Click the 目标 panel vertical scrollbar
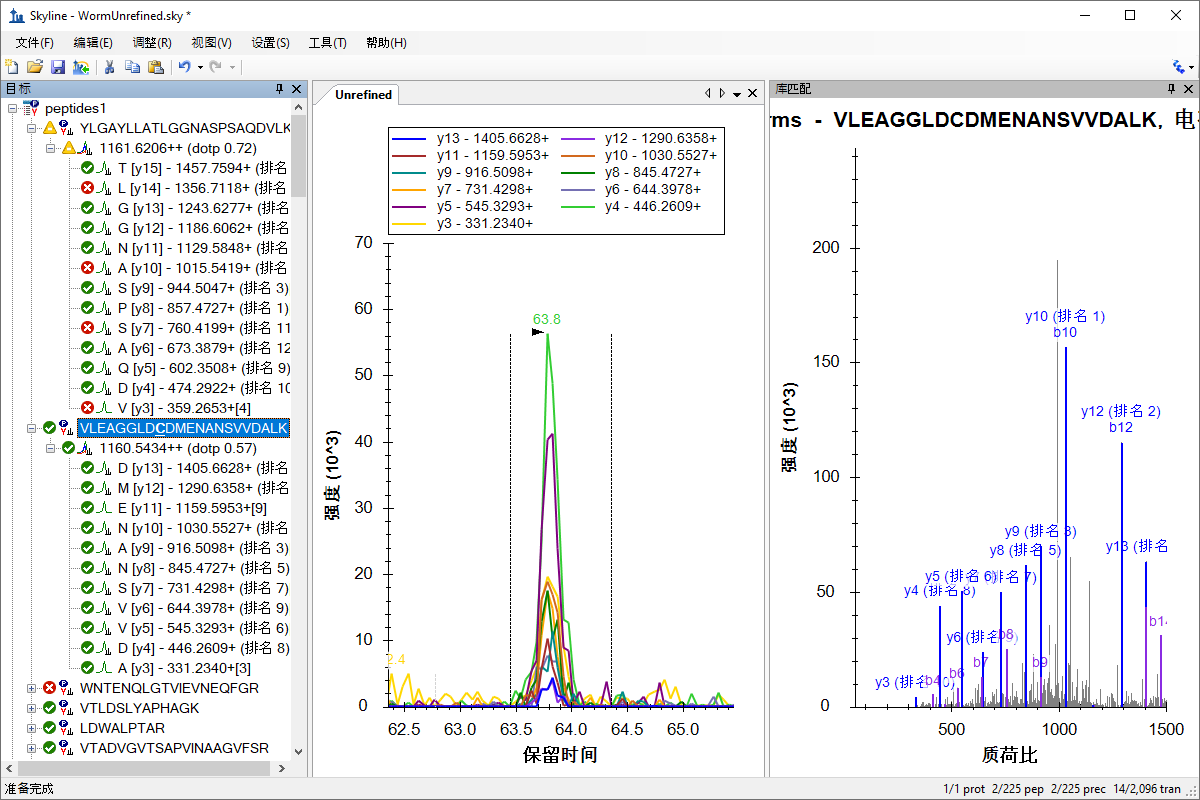 click(x=299, y=430)
